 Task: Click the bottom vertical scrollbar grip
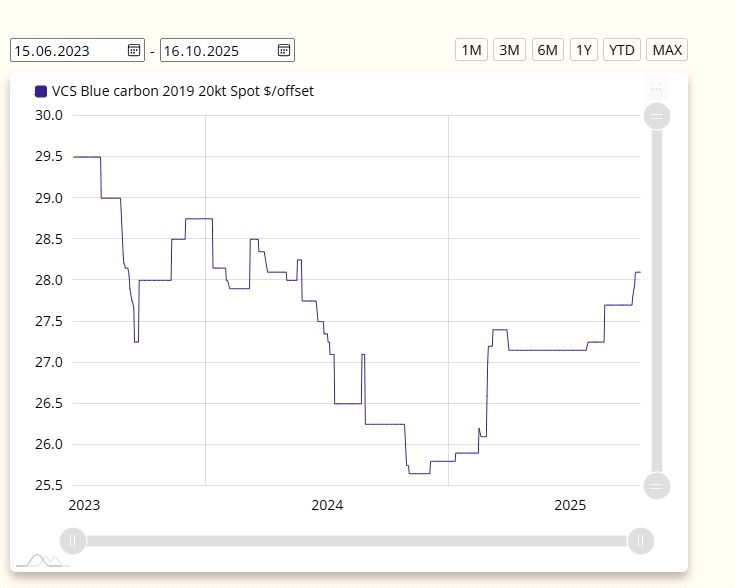point(657,486)
